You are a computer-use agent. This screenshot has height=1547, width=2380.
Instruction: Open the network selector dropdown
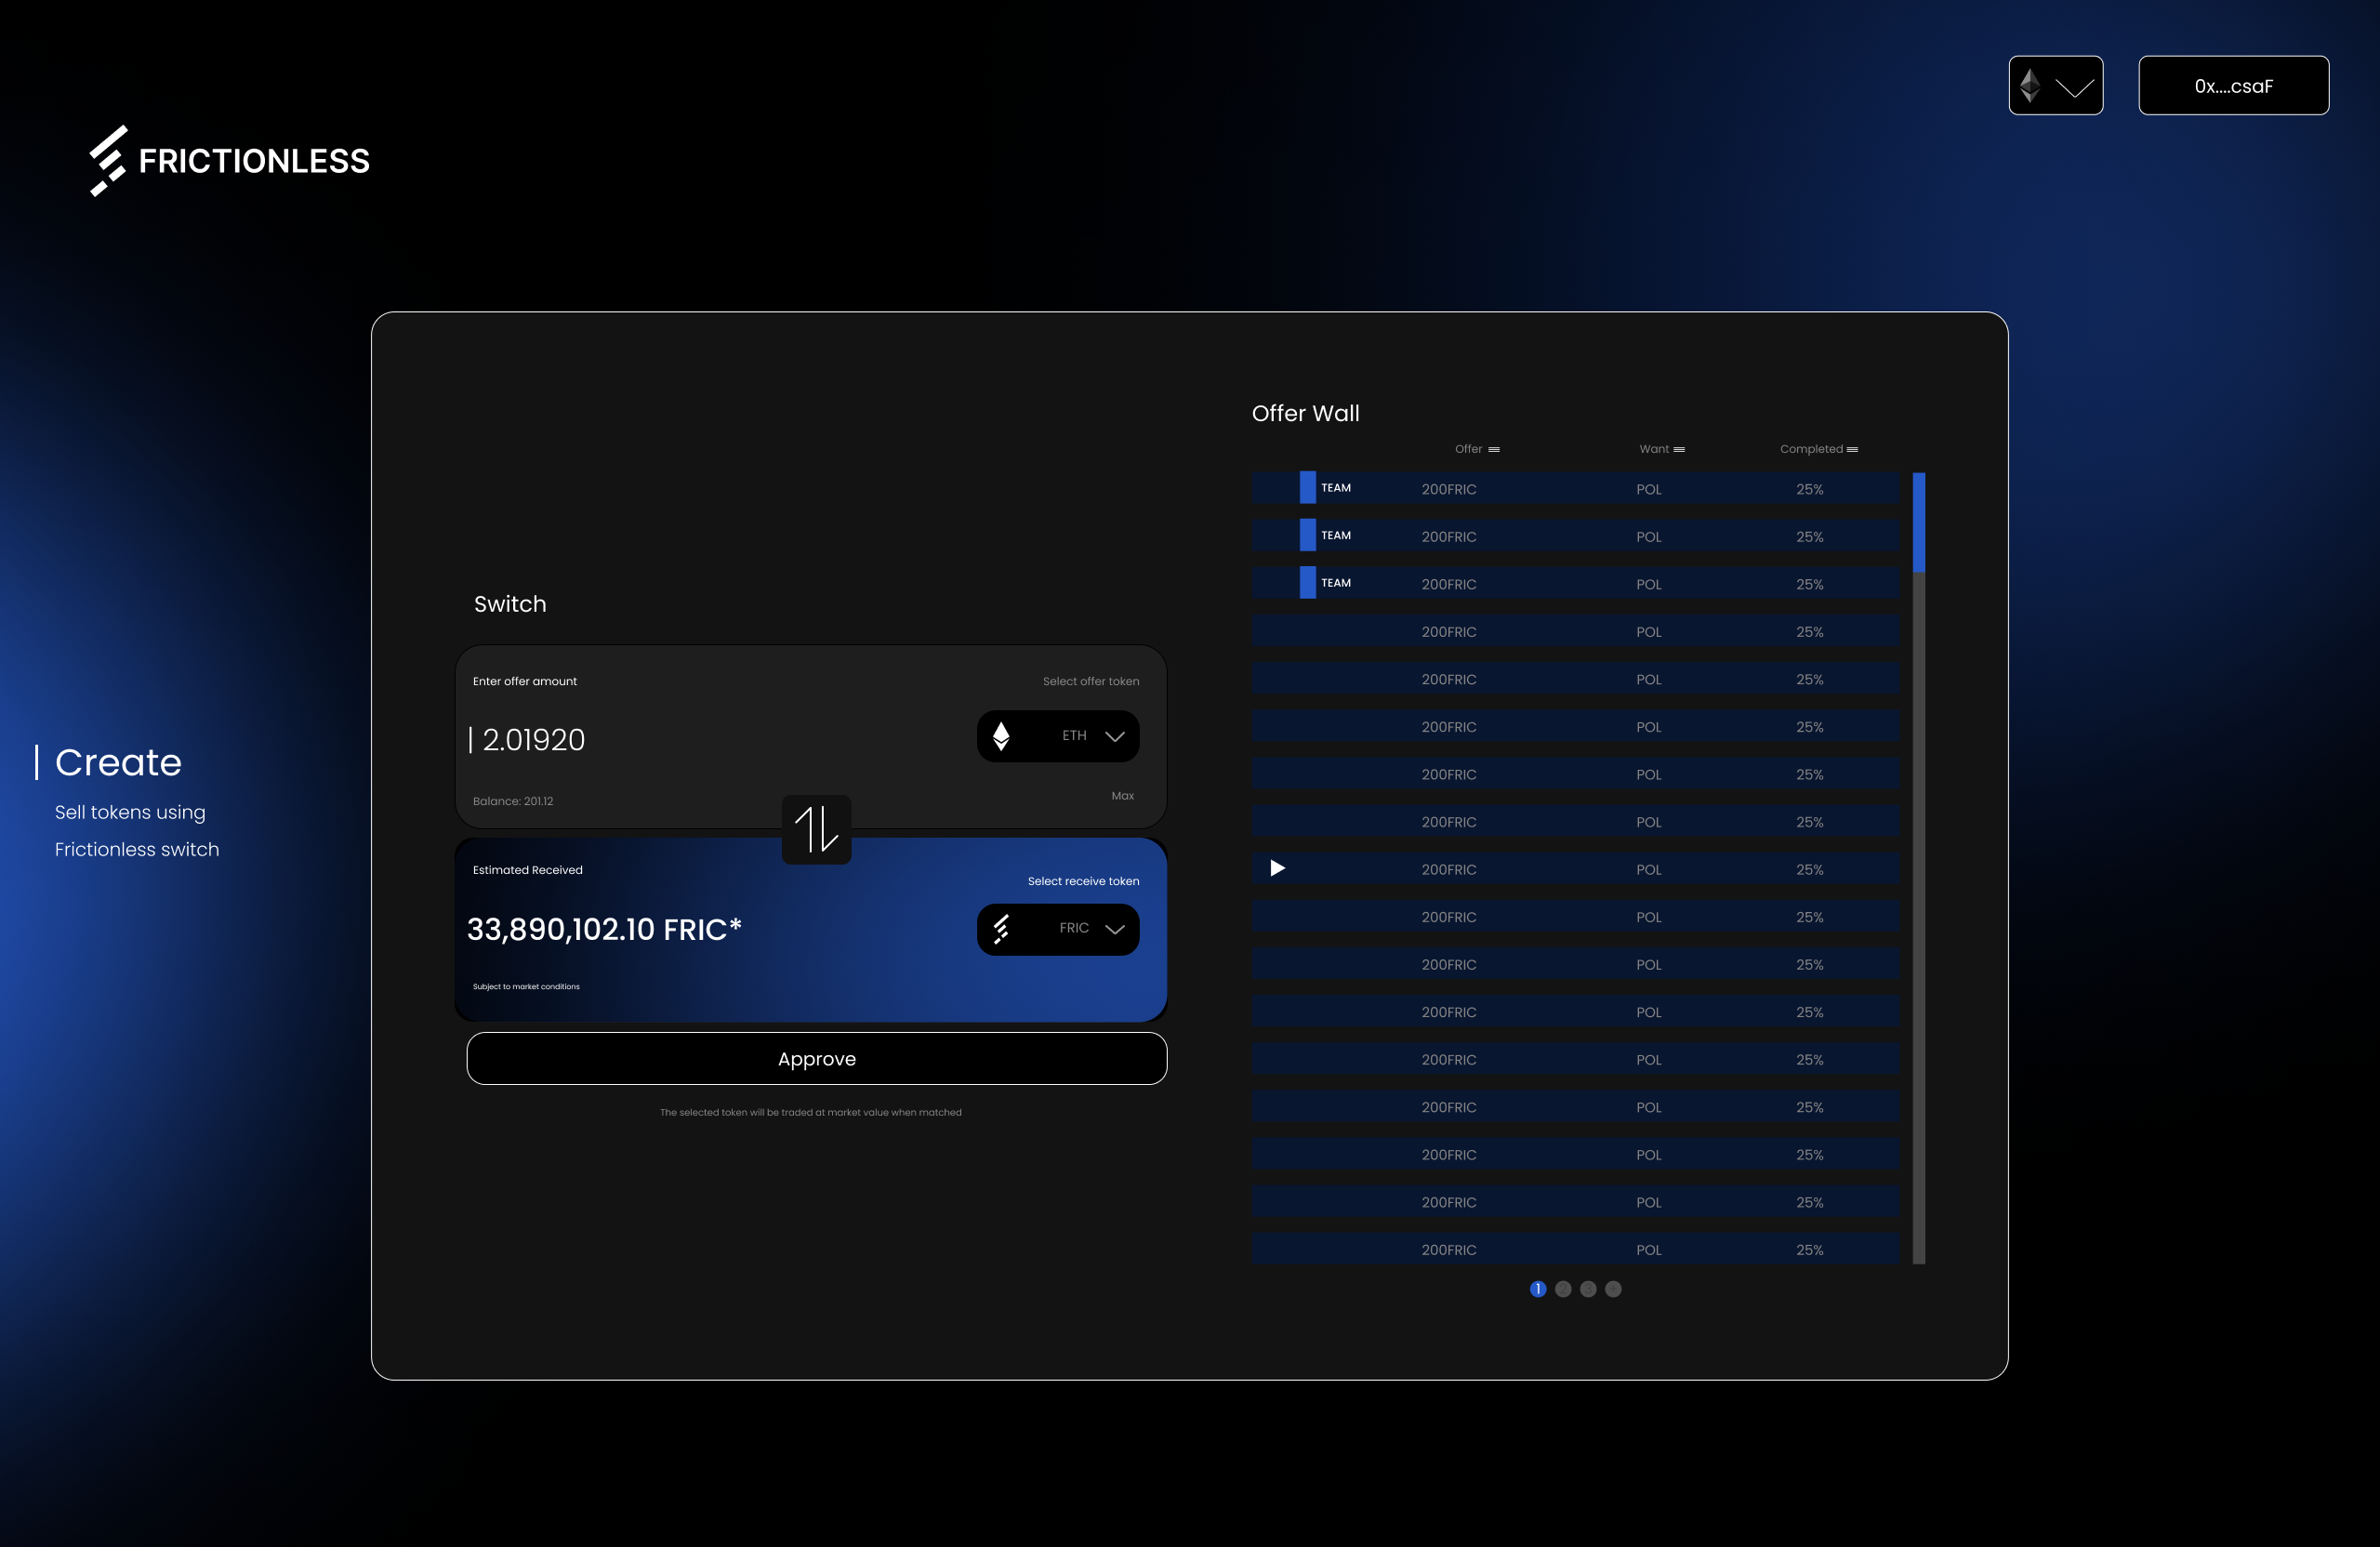pyautogui.click(x=2055, y=86)
